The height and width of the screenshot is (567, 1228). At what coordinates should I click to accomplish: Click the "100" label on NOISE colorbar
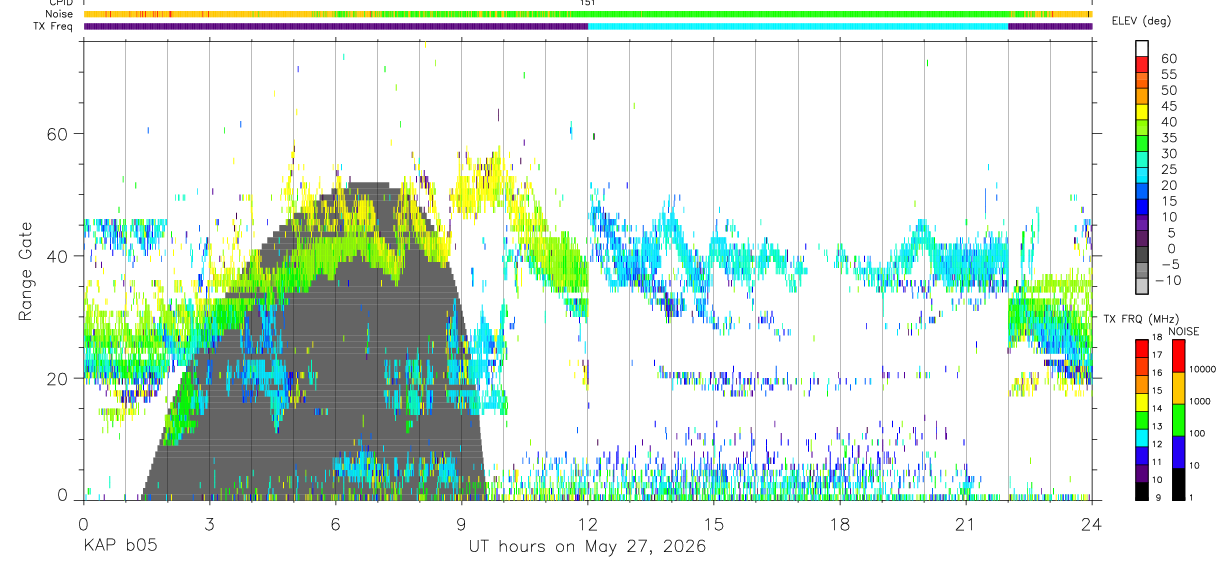click(x=1198, y=433)
